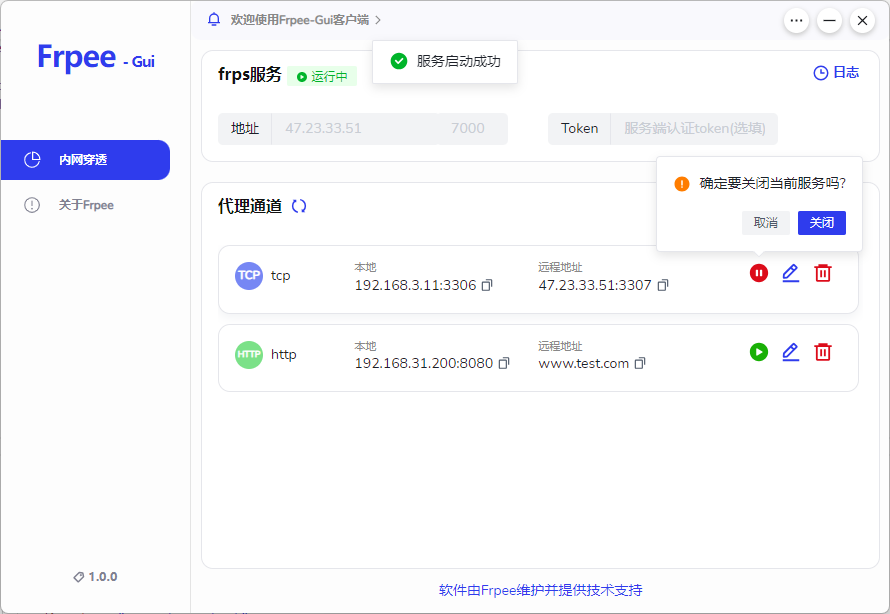The height and width of the screenshot is (614, 890).
Task: Click the 服务启动成功 toast message
Action: (445, 61)
